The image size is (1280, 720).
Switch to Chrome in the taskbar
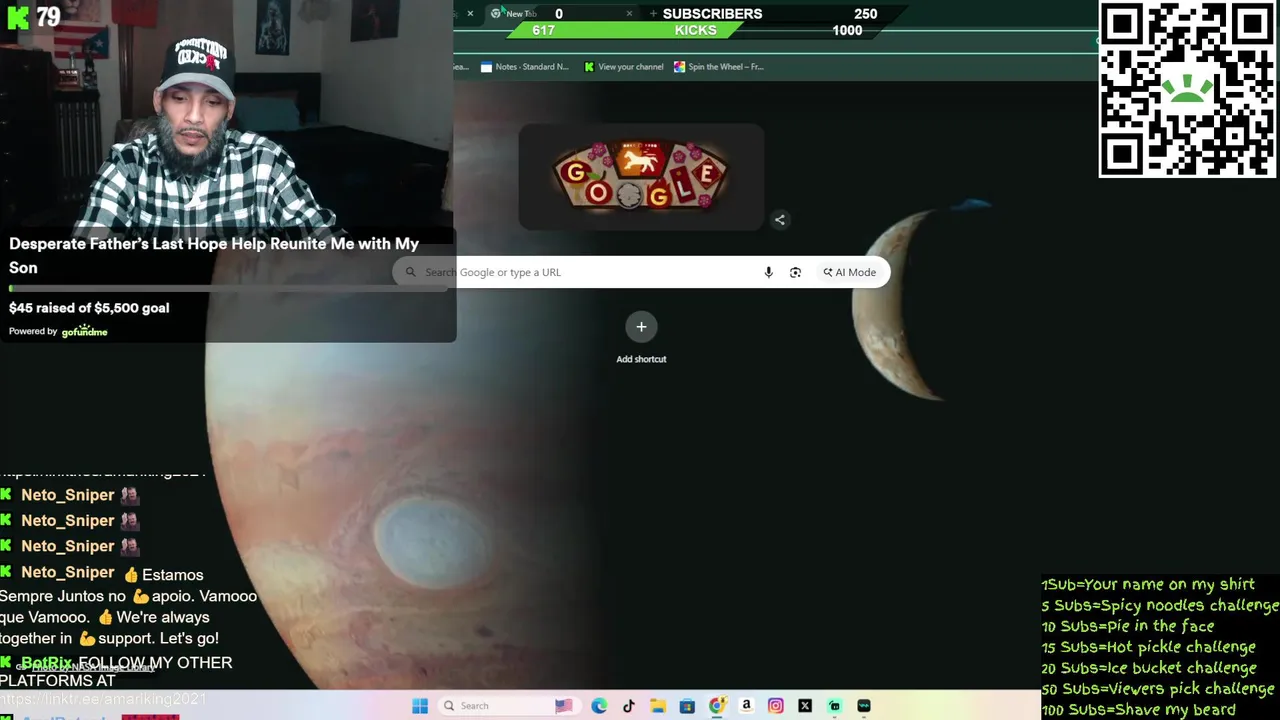[717, 706]
